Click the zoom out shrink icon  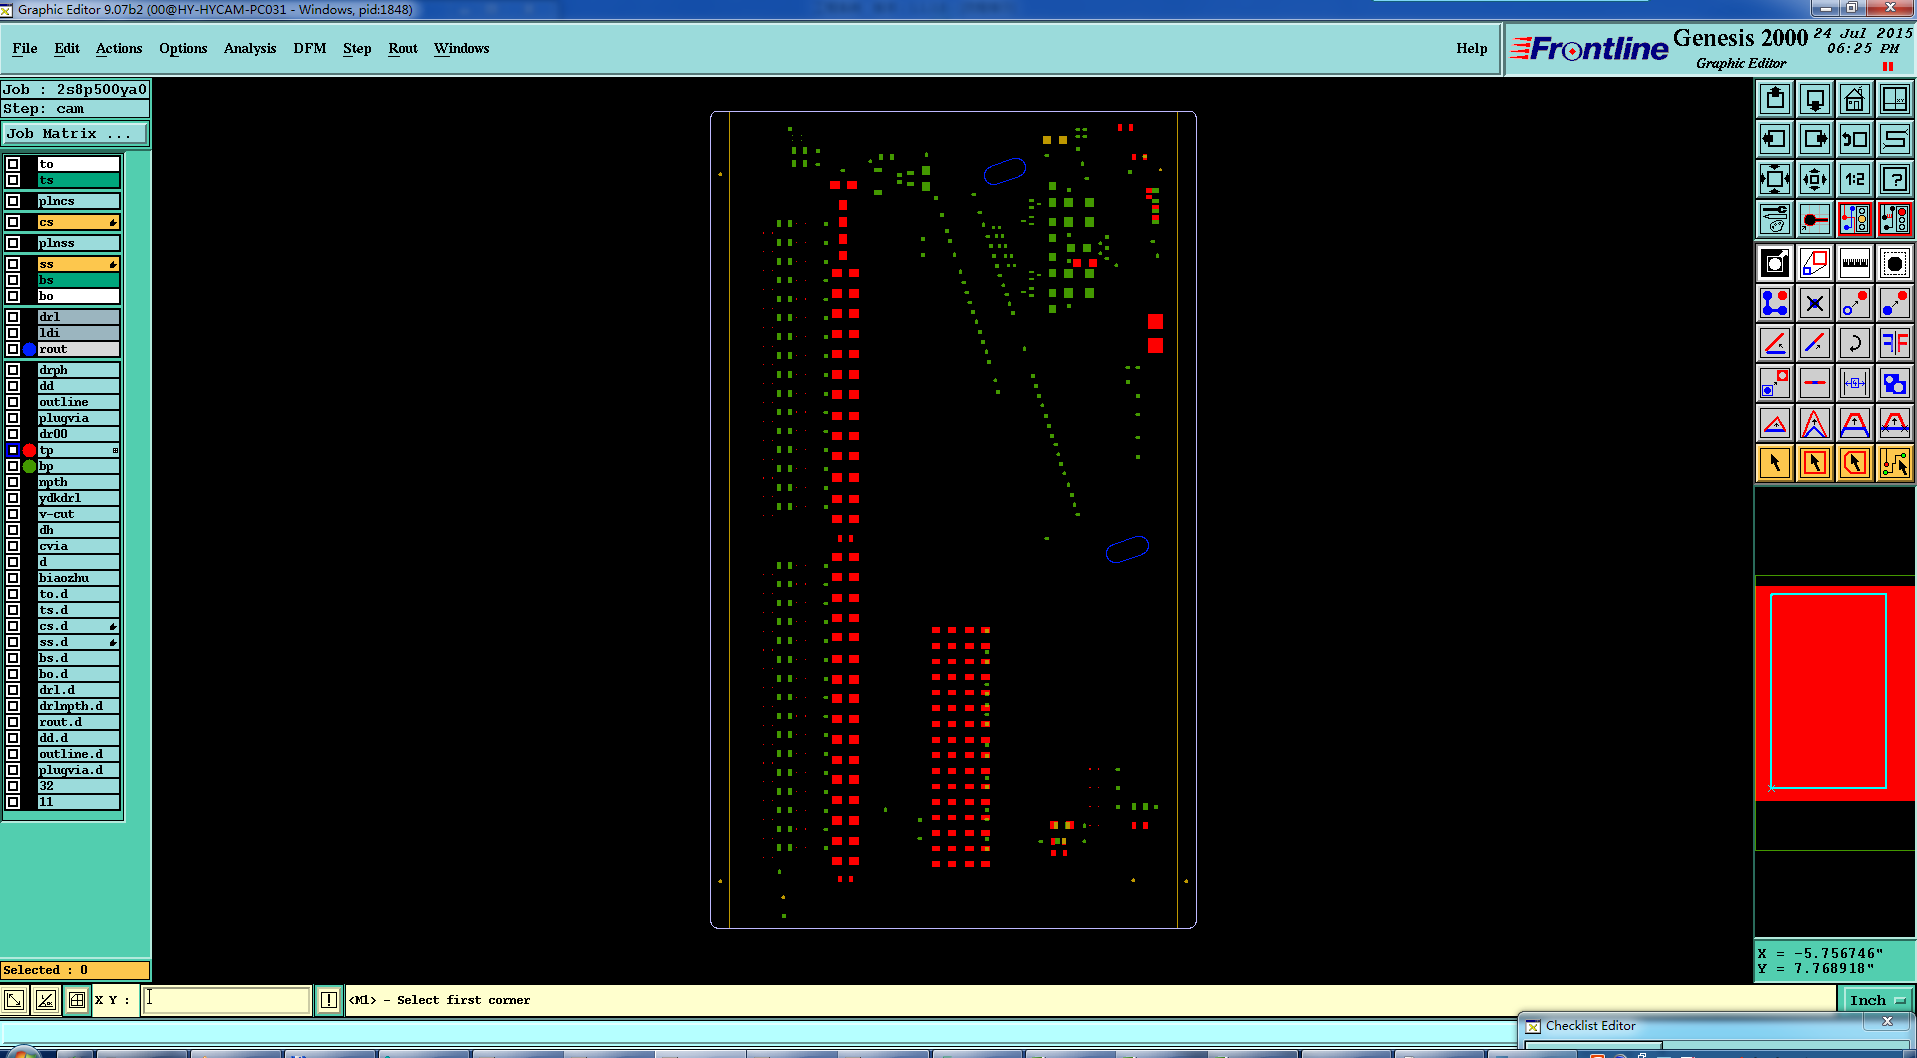point(1815,179)
